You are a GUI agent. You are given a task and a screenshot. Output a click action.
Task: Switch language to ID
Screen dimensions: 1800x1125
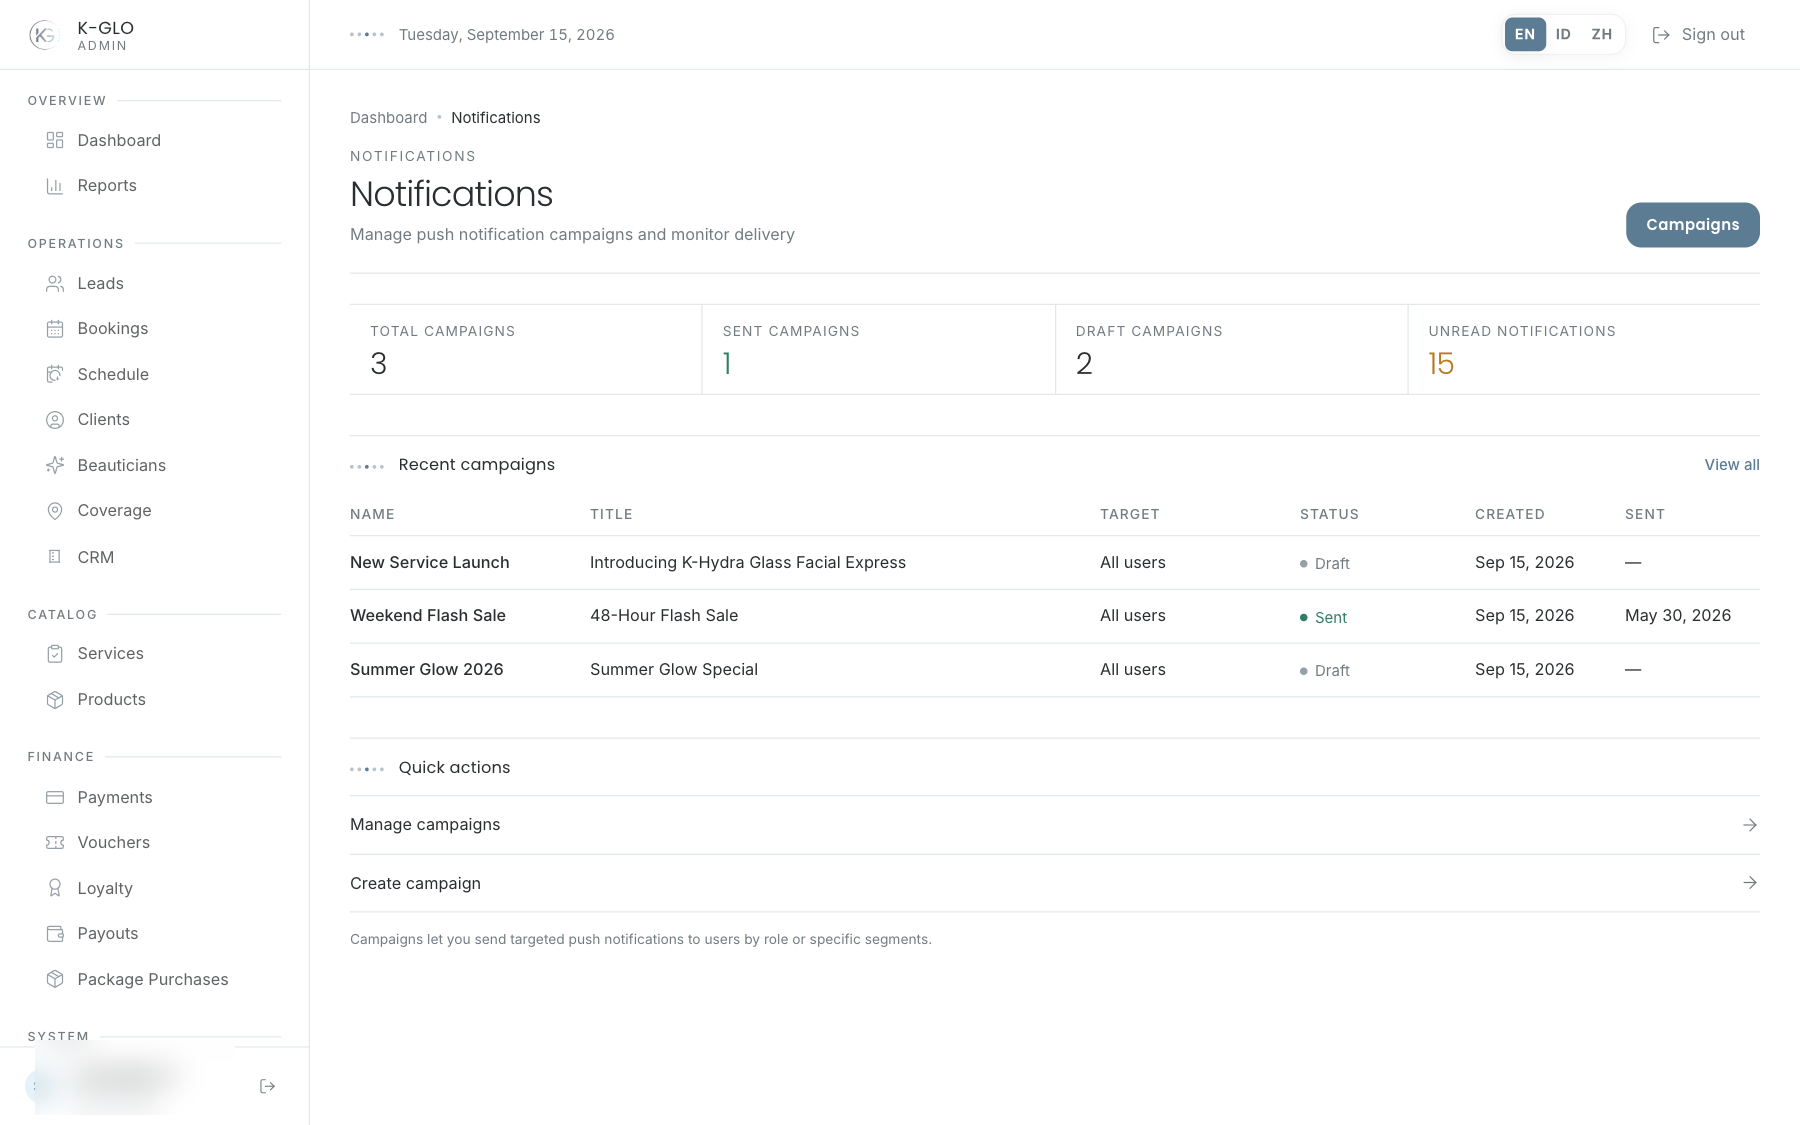click(1563, 34)
